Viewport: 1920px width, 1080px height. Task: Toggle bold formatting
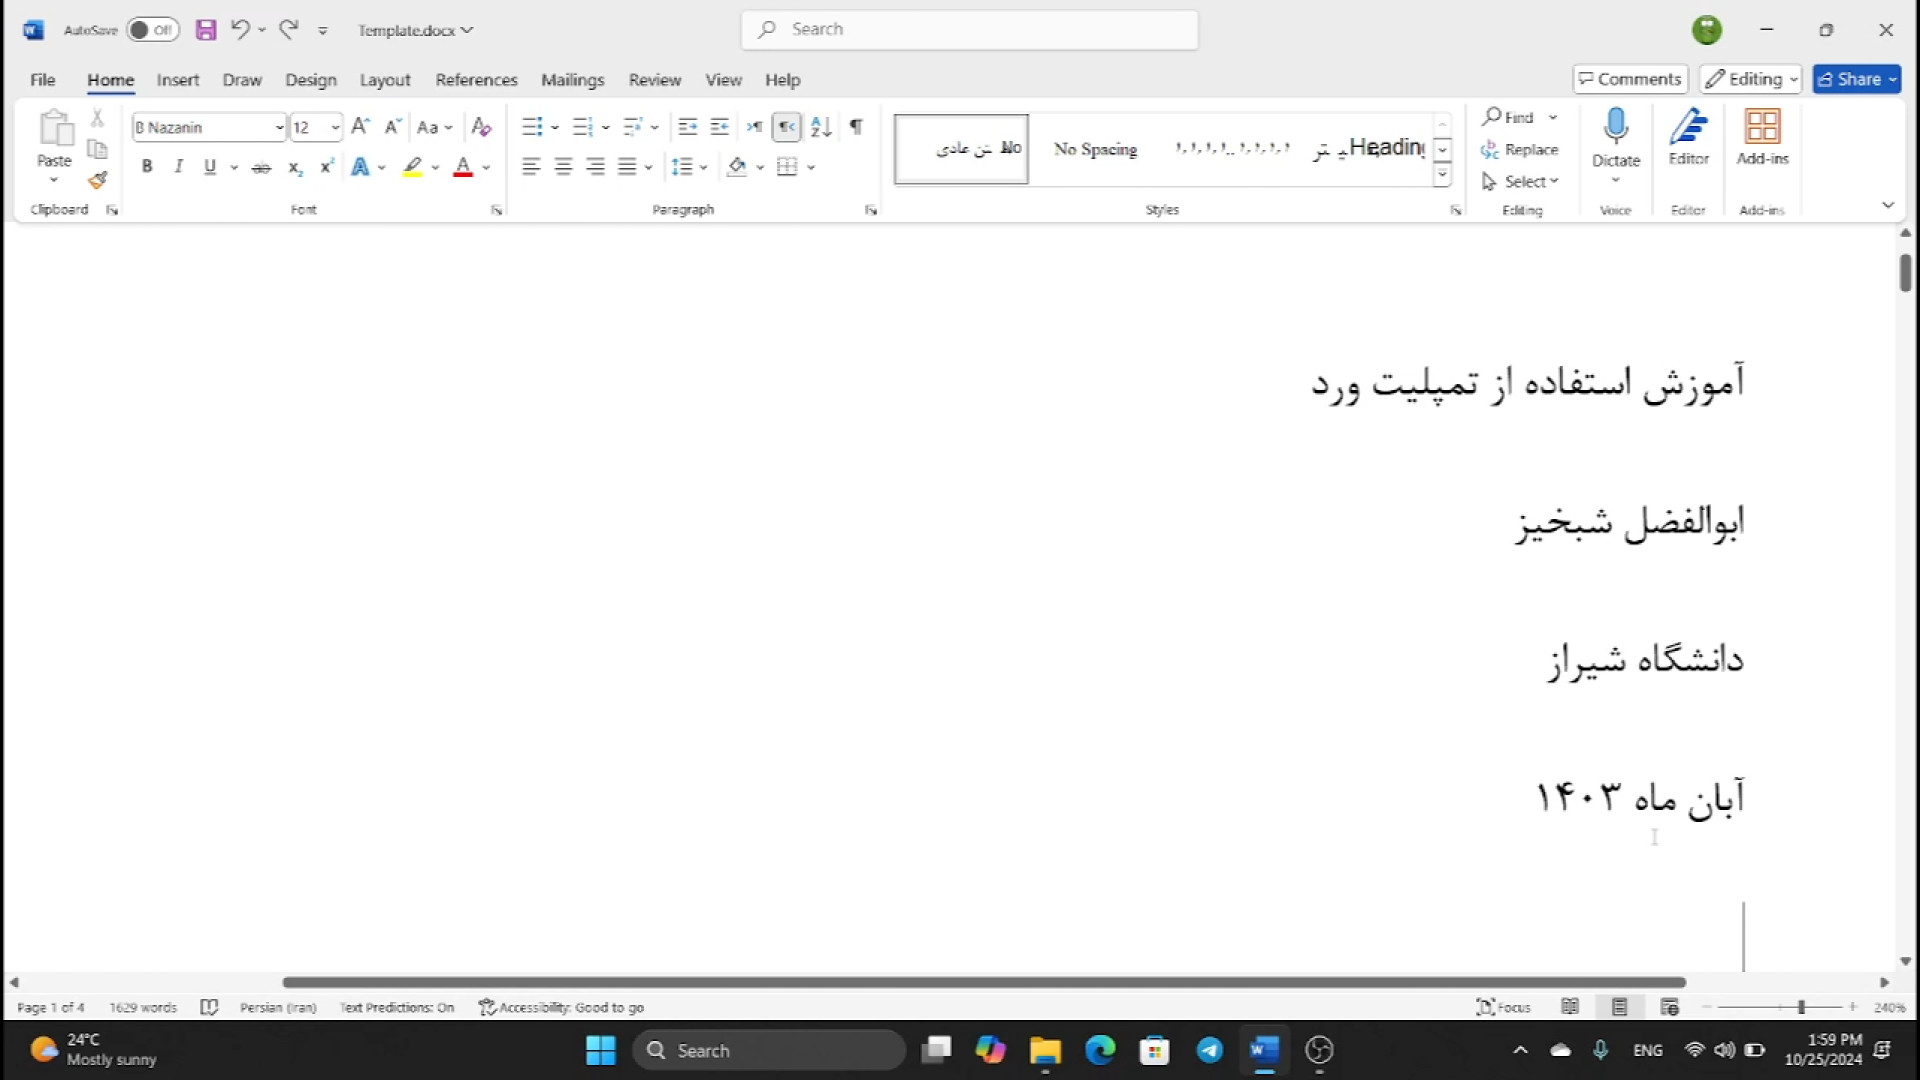(x=147, y=167)
